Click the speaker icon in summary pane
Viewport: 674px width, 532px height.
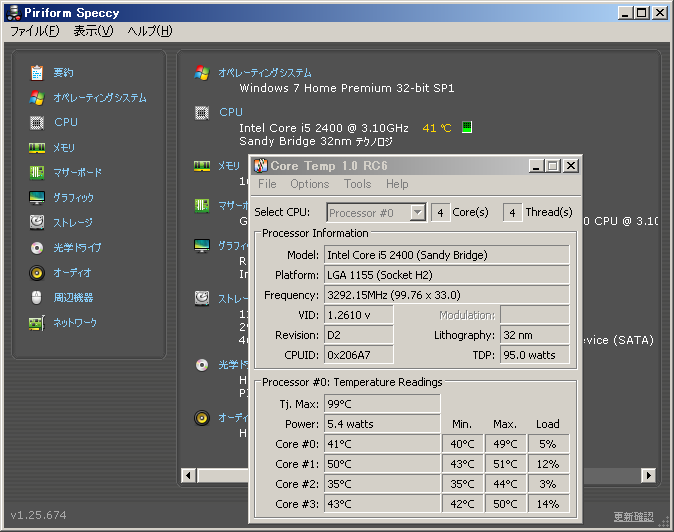(x=202, y=418)
